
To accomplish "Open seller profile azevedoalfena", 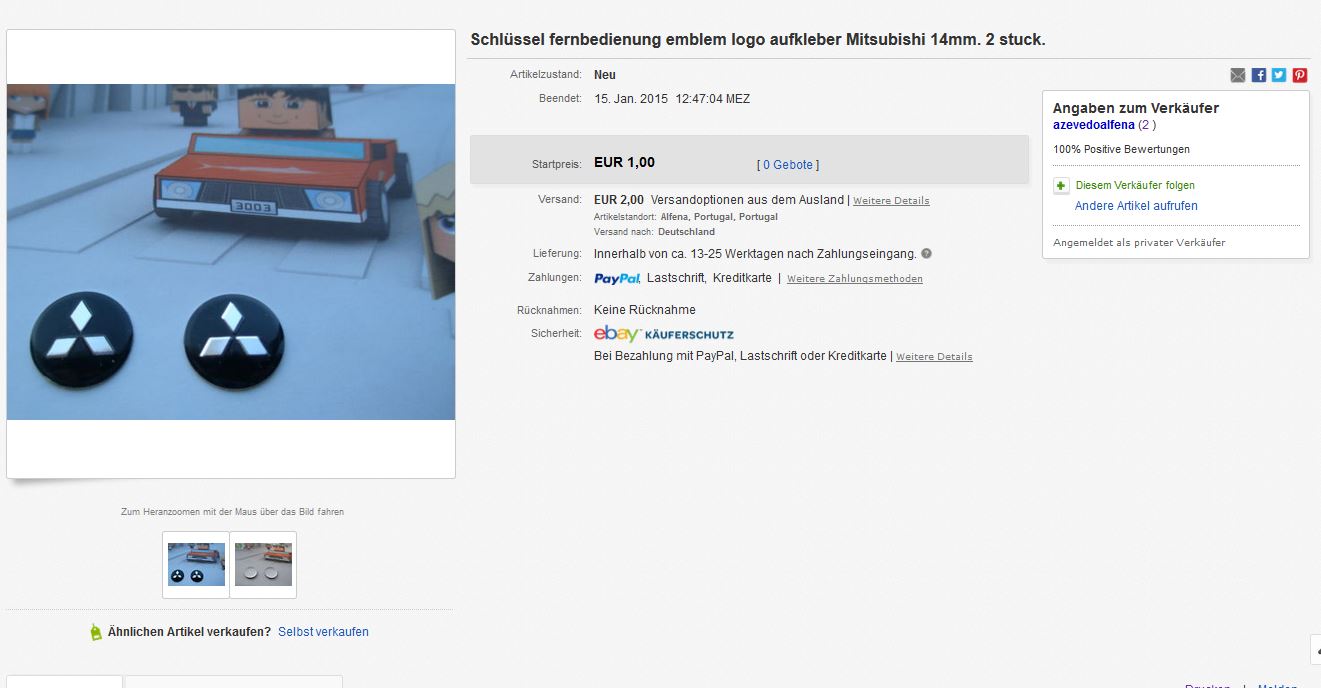I will click(x=1094, y=125).
